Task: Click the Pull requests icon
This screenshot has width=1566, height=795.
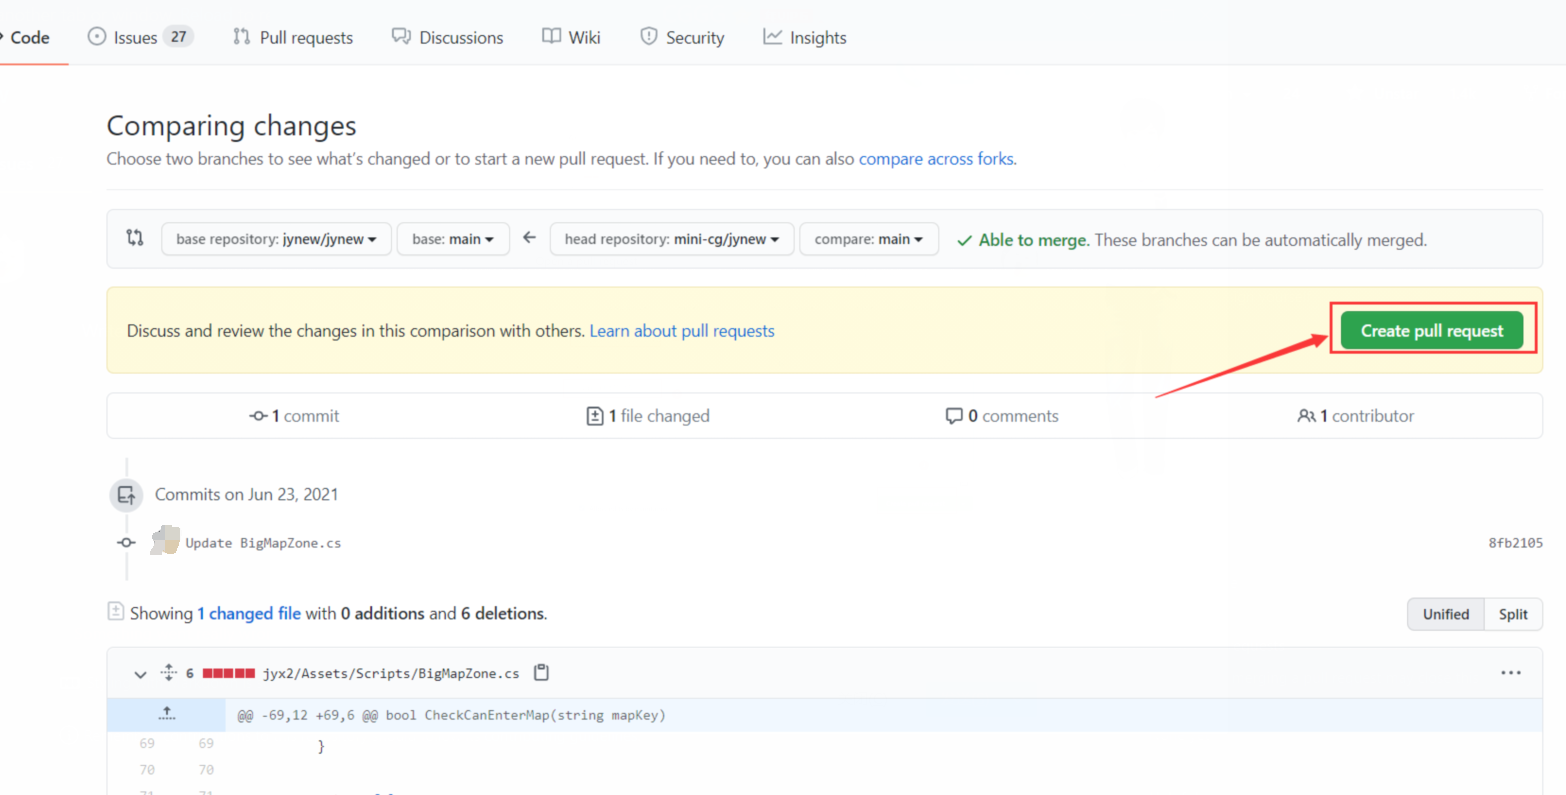Action: tap(240, 36)
